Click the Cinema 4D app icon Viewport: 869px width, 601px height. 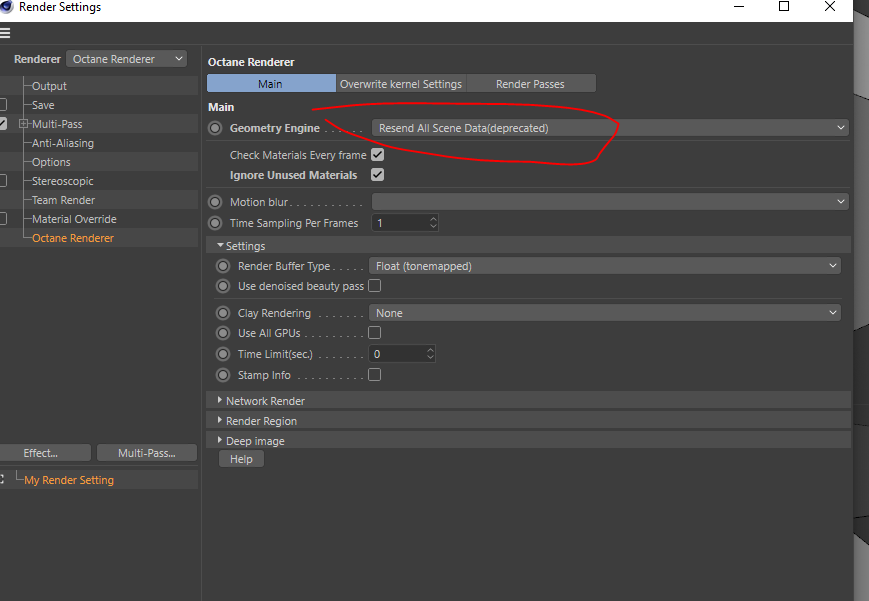[6, 7]
